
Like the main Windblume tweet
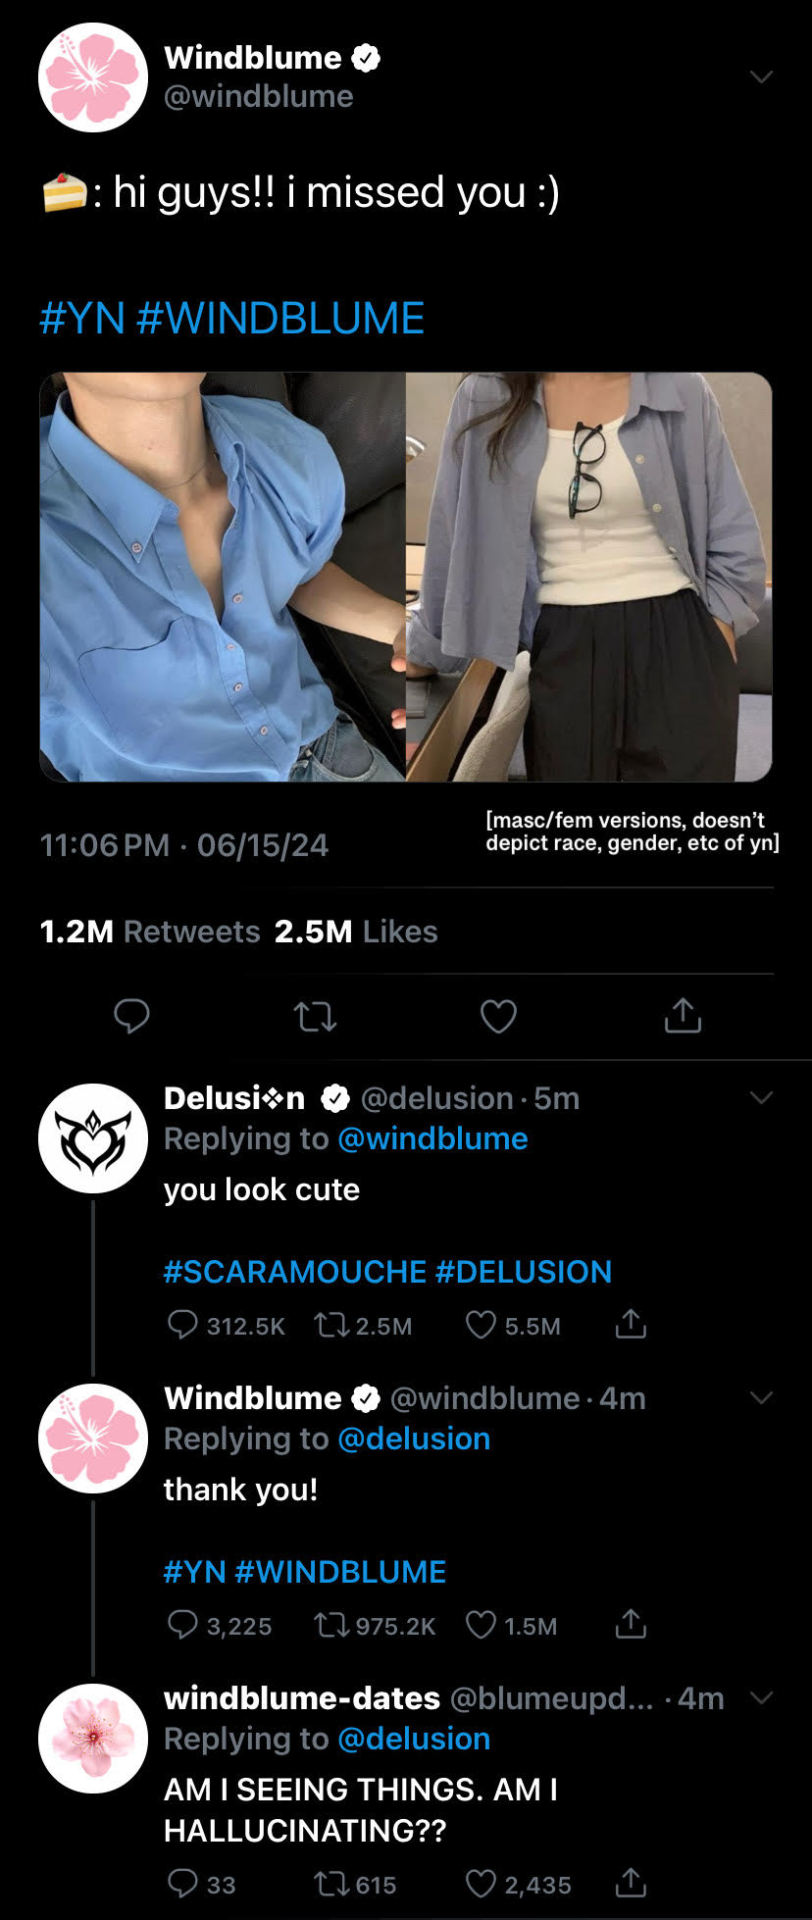coord(498,1017)
